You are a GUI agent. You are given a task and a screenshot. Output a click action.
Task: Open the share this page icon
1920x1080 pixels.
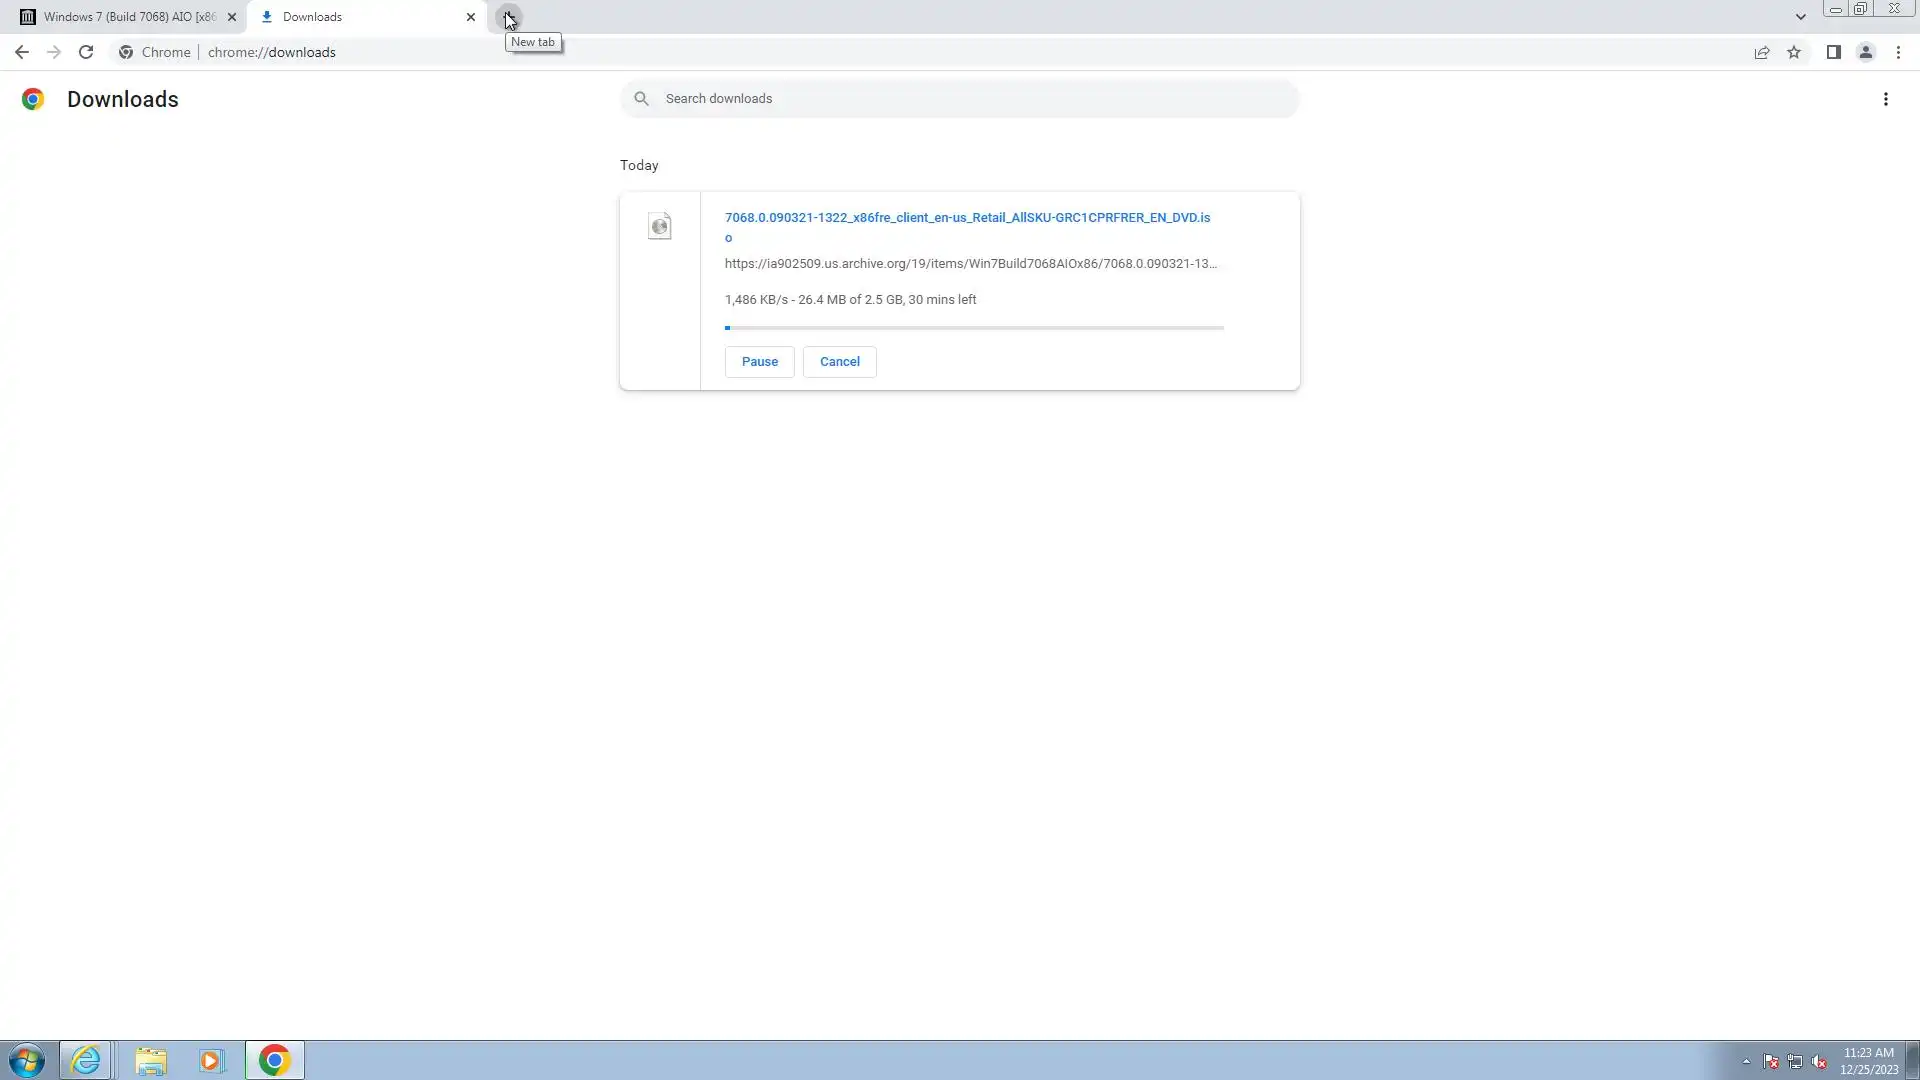(1762, 52)
